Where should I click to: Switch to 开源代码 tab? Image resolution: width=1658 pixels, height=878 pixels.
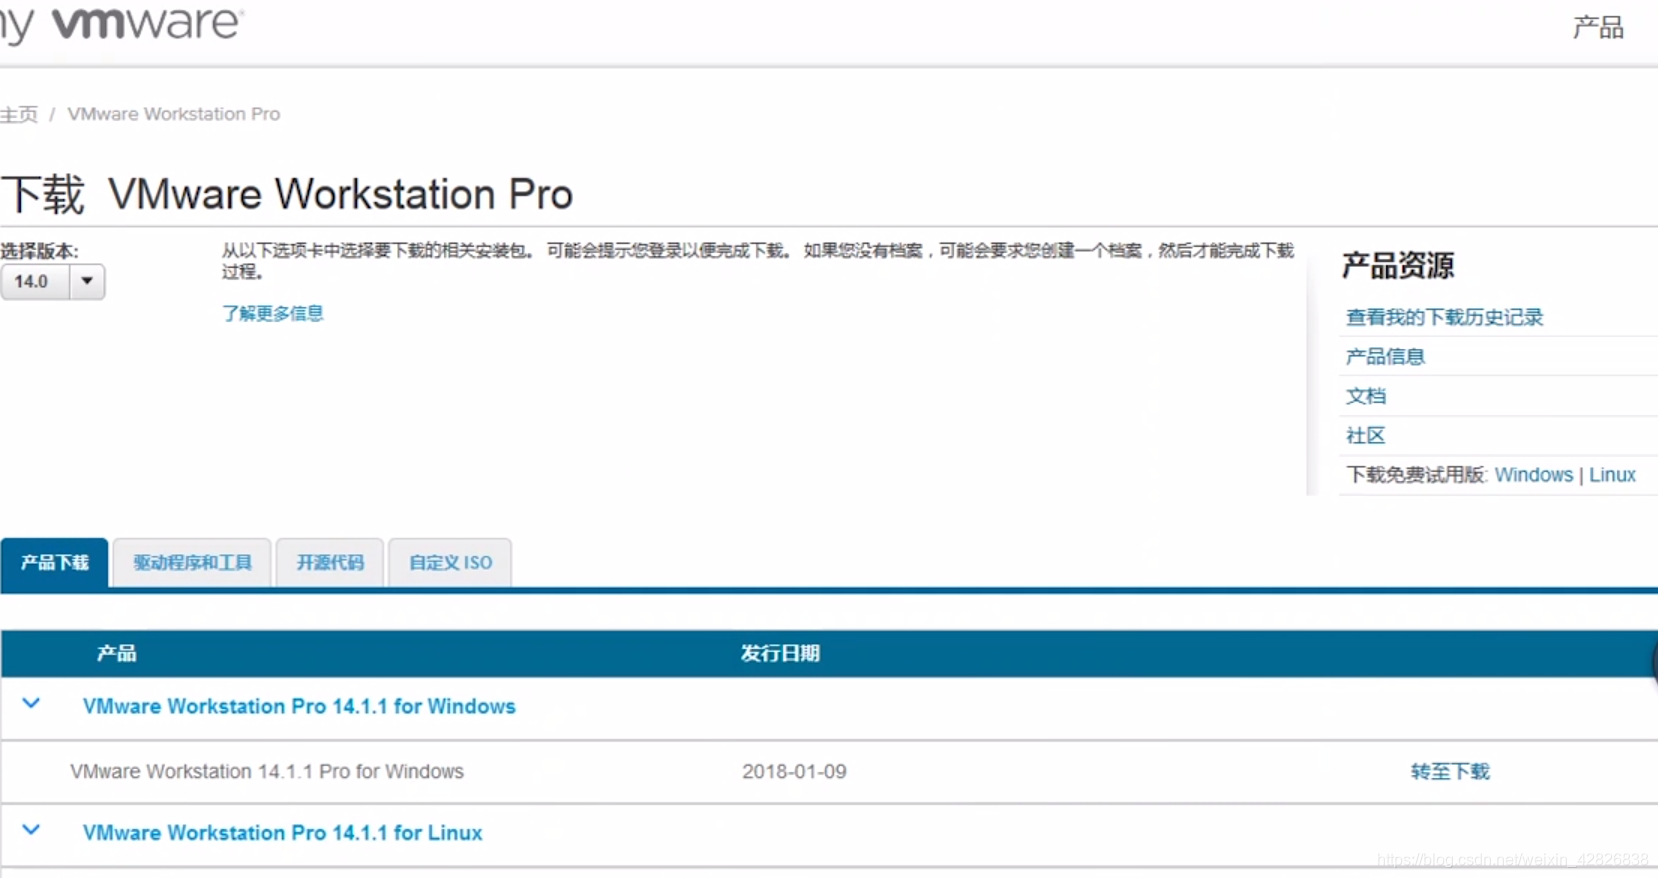pos(330,562)
